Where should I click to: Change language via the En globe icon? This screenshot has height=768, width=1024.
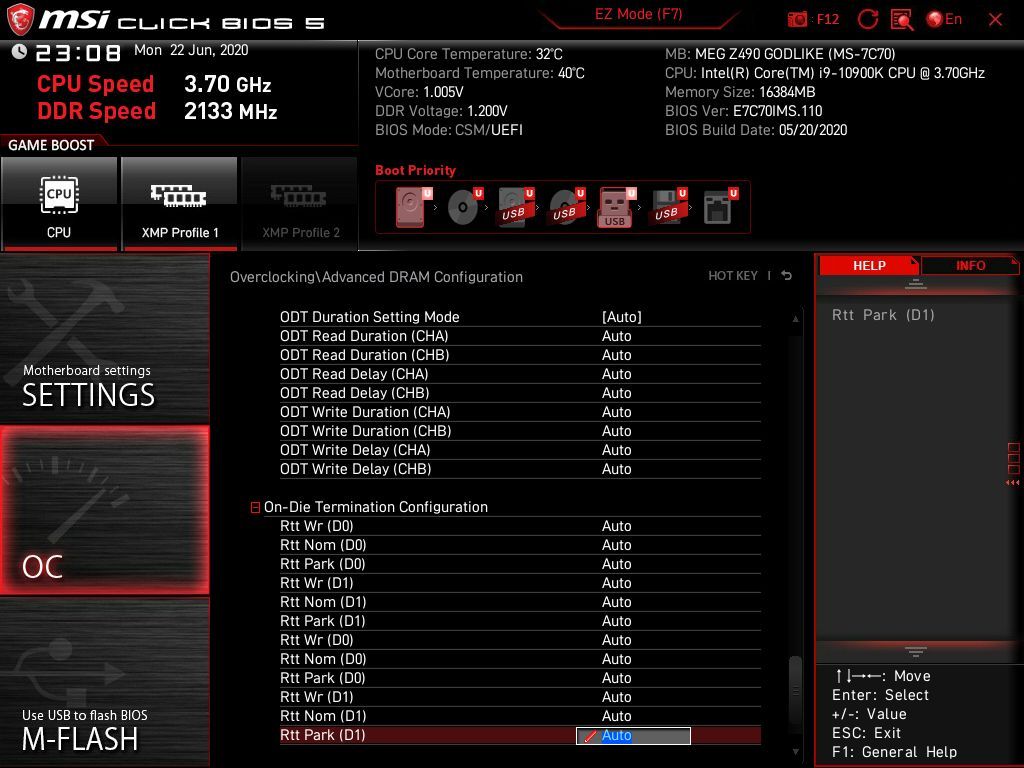point(944,19)
